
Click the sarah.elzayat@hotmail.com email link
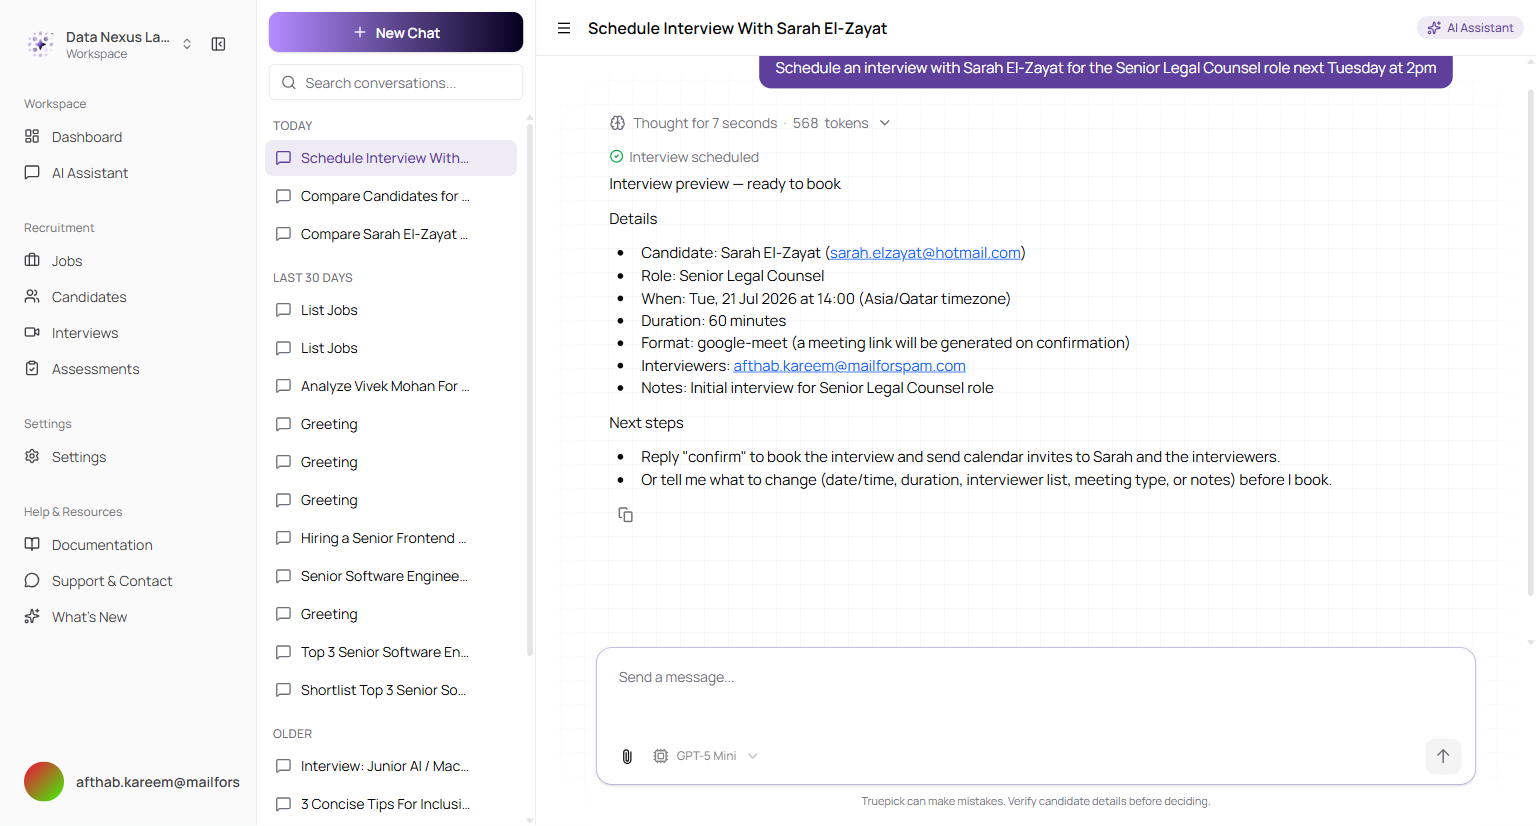tap(925, 253)
